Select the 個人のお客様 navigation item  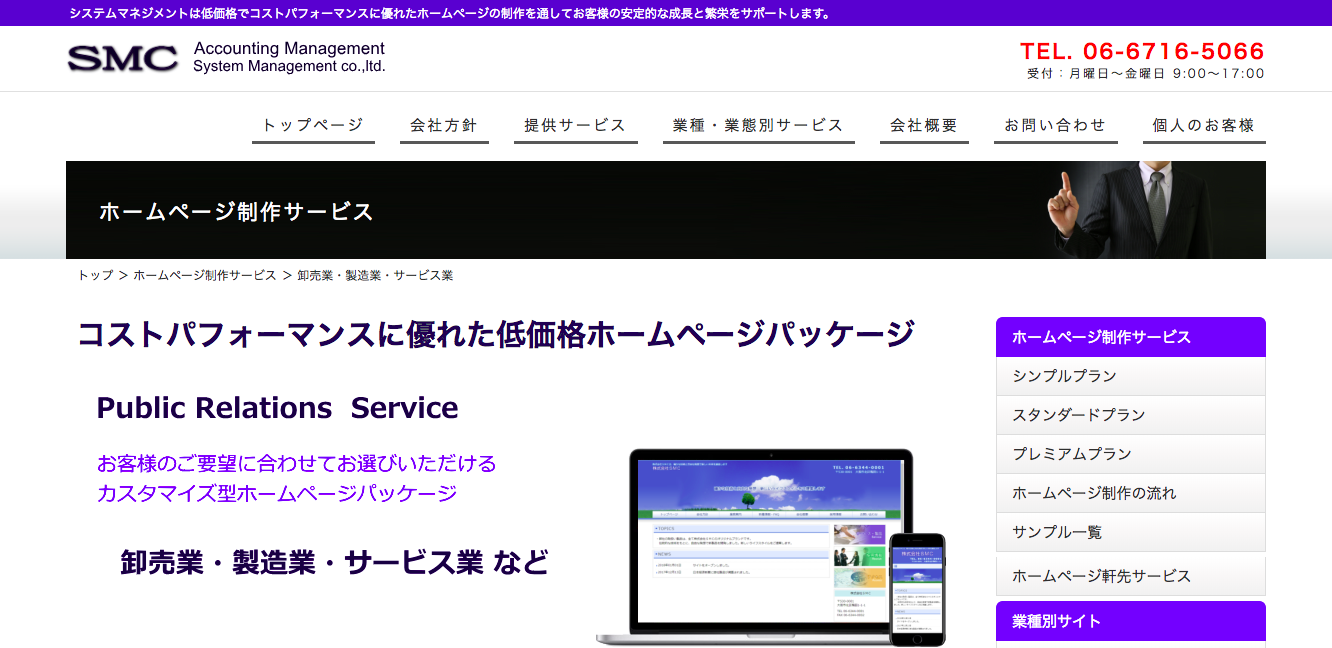1203,124
